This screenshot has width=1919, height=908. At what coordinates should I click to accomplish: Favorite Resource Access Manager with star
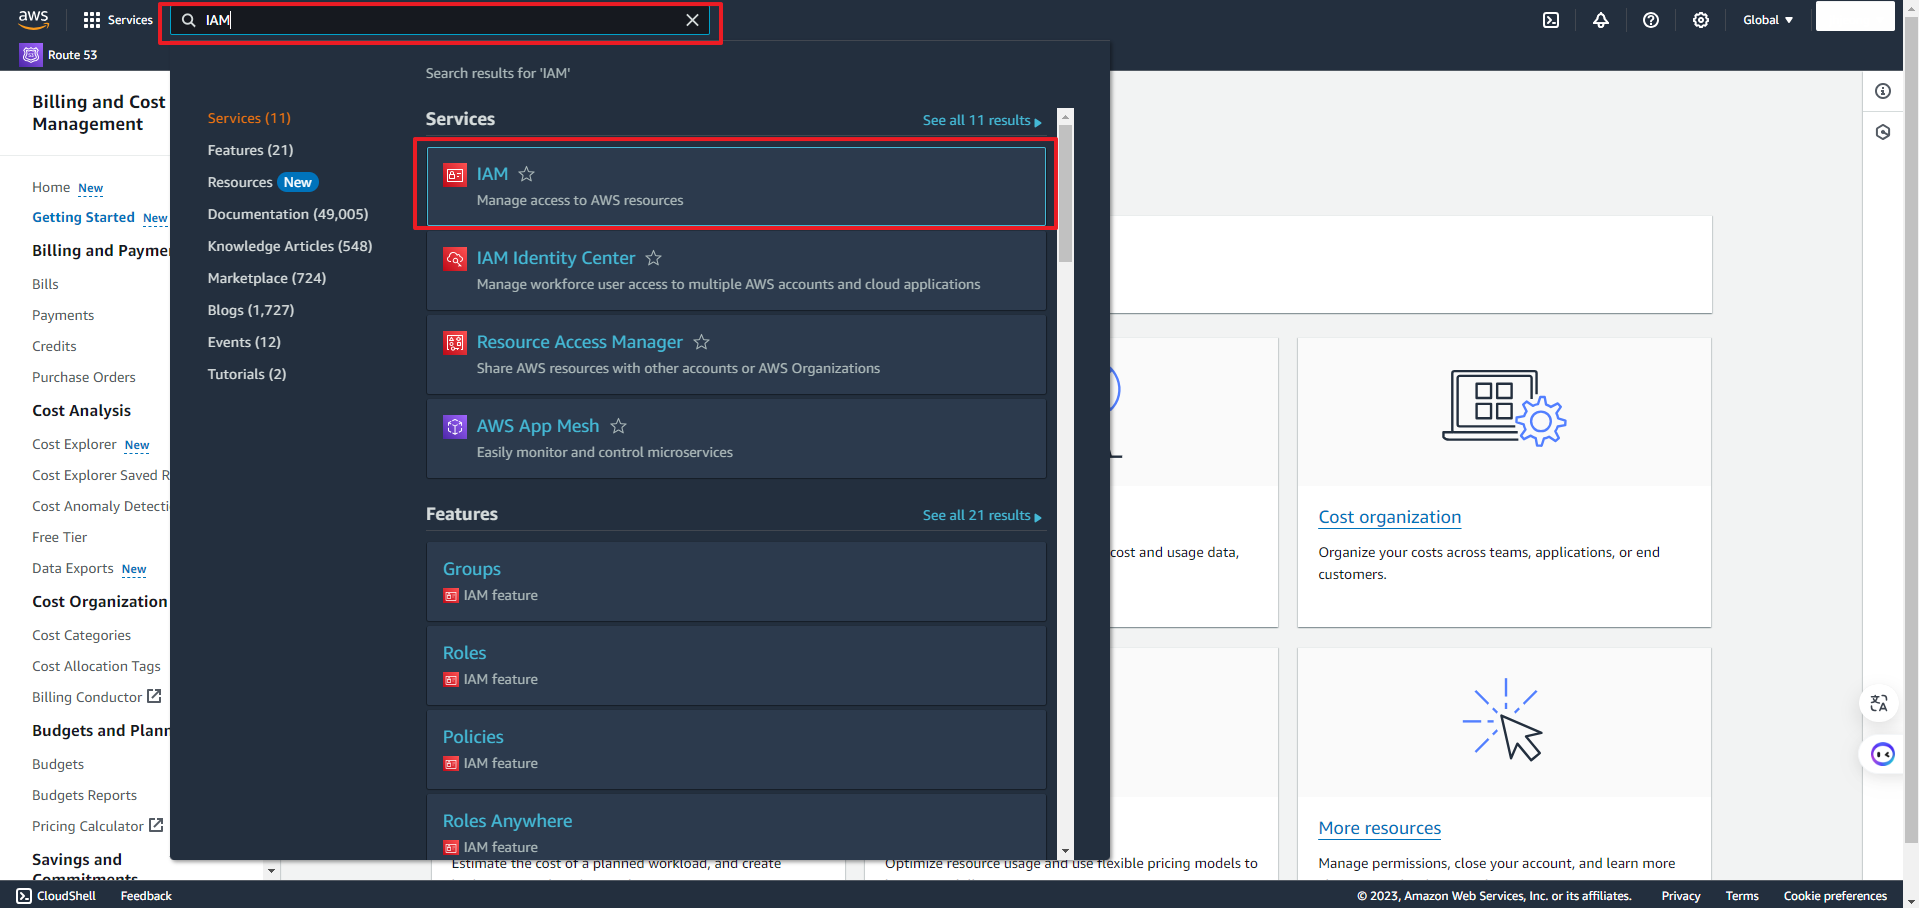point(702,342)
